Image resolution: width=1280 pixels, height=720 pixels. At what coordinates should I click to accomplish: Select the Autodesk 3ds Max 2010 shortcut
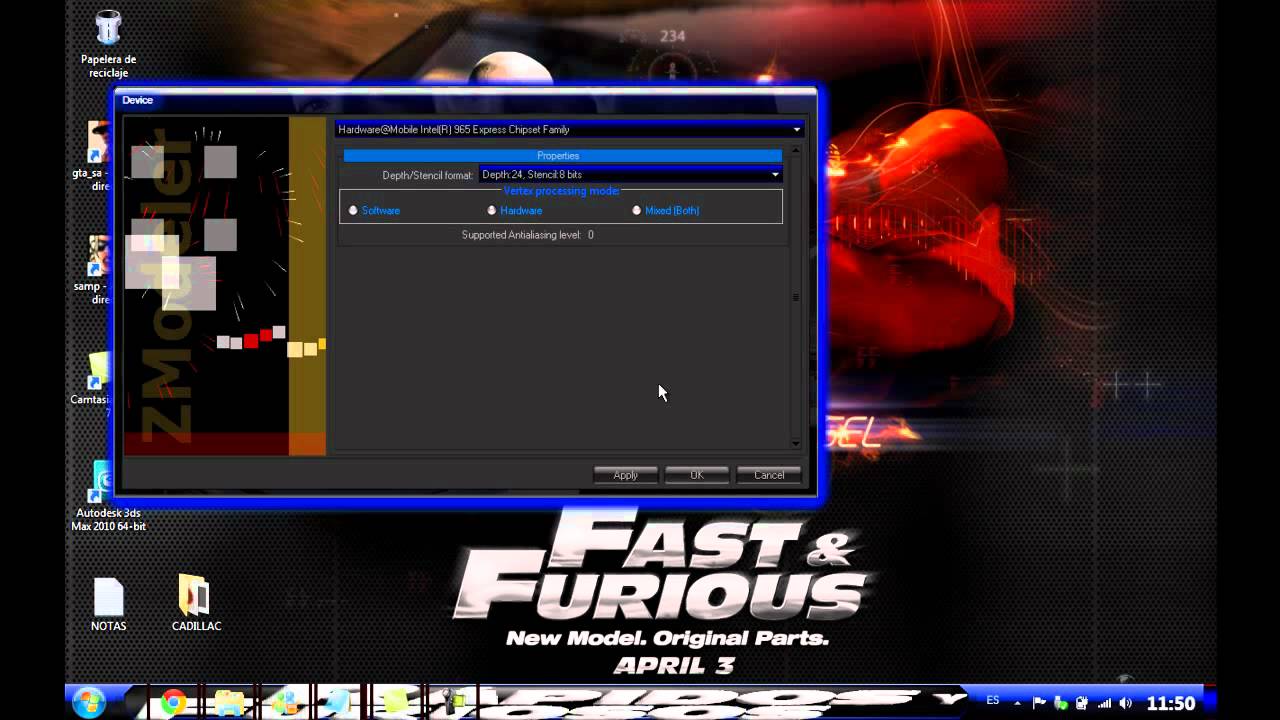(108, 497)
